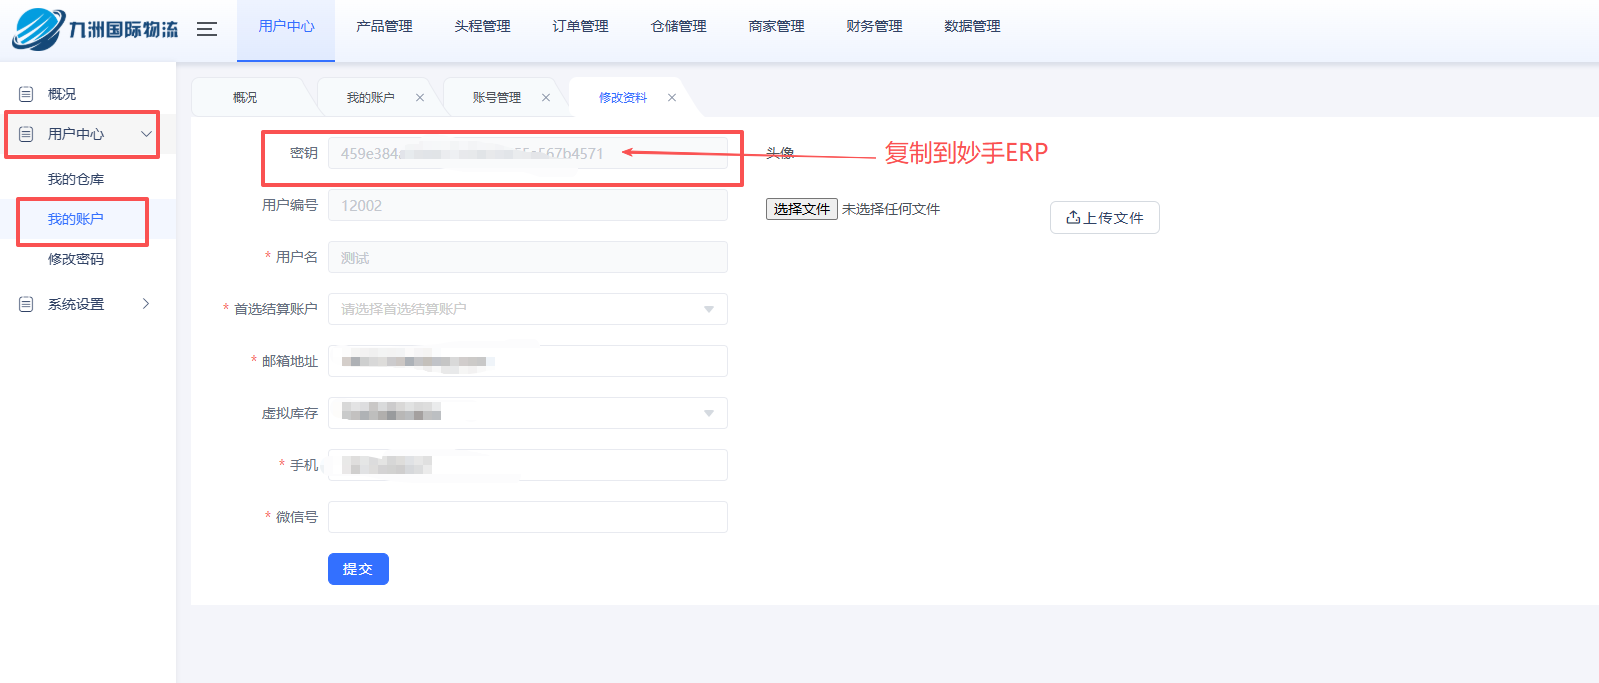This screenshot has width=1599, height=683.
Task: Open the 数据管理 top menu
Action: 972,27
